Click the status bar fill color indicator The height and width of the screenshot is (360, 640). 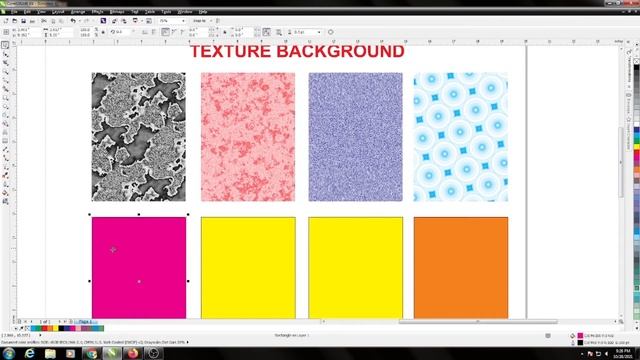580,336
